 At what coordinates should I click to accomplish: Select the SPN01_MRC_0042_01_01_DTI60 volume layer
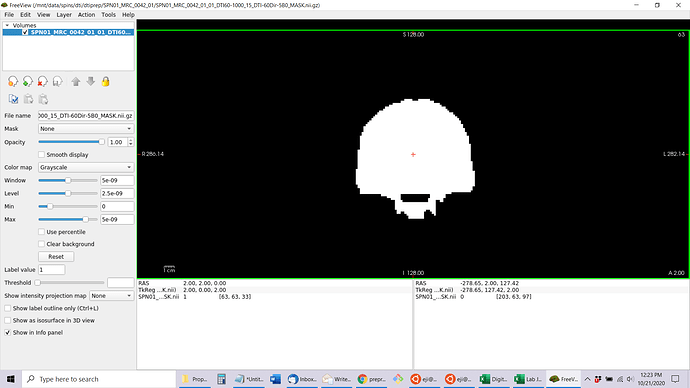click(x=81, y=32)
